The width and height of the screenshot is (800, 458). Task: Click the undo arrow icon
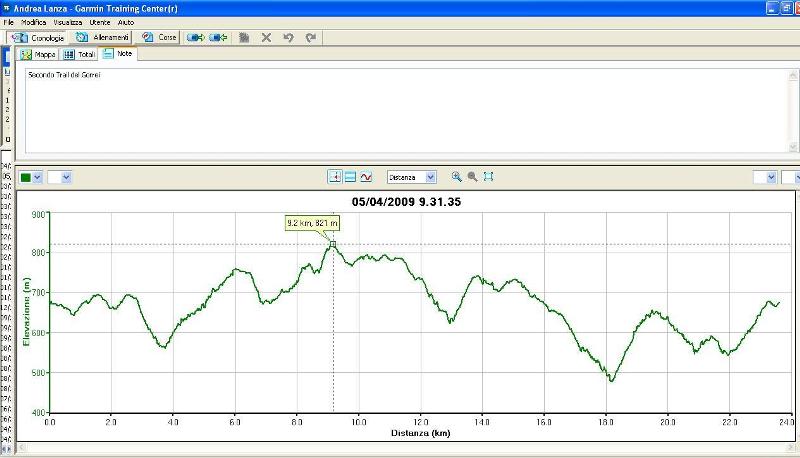click(x=288, y=37)
